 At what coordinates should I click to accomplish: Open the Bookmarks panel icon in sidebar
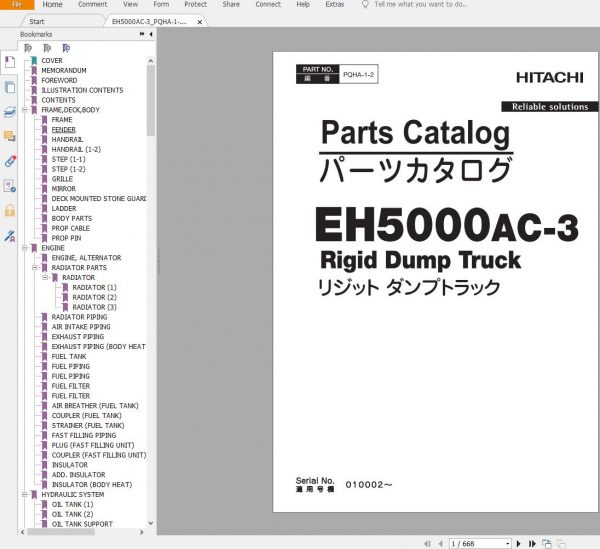(10, 62)
